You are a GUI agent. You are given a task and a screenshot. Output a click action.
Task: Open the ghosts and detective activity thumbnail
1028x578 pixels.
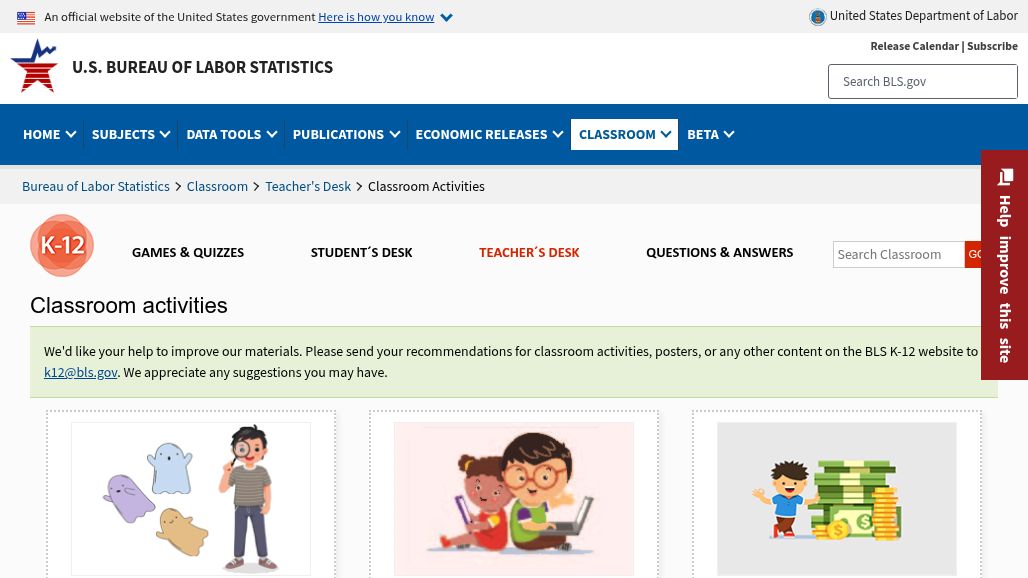[191, 498]
